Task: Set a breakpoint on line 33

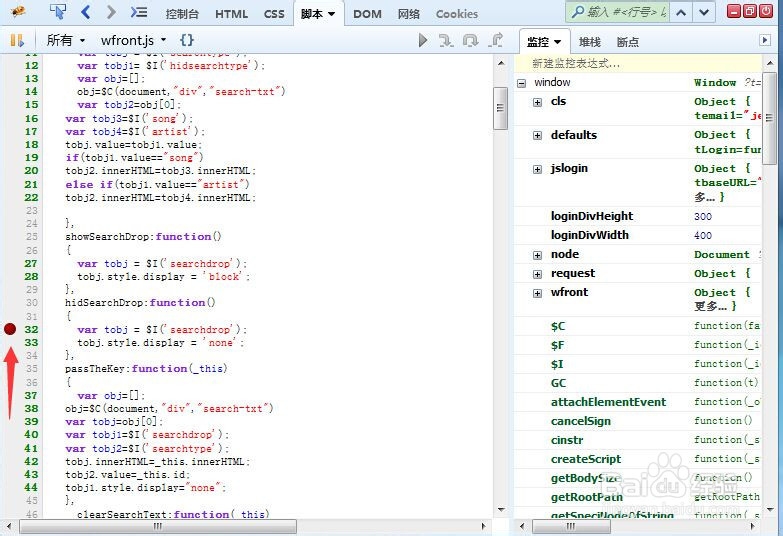Action: point(10,342)
